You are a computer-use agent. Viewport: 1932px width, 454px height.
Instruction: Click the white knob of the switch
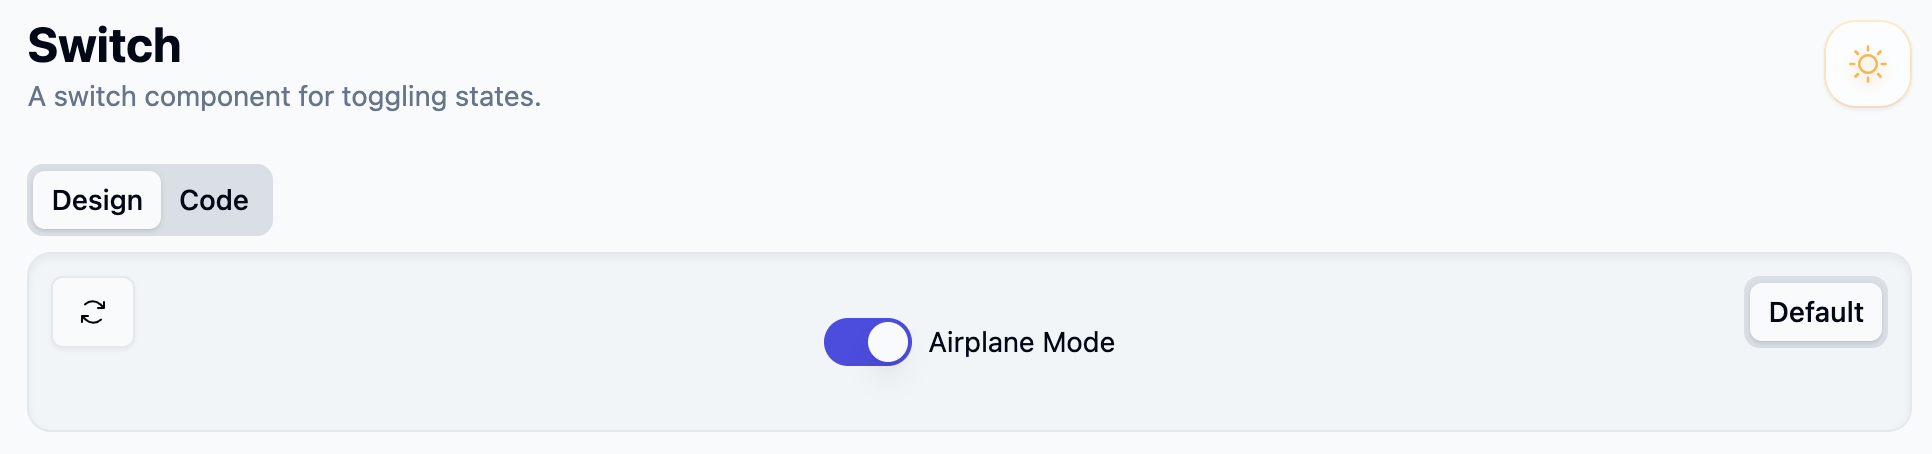[888, 342]
